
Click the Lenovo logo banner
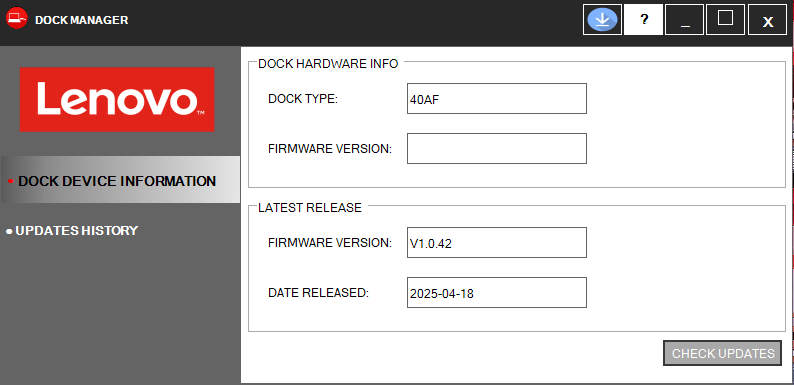pyautogui.click(x=117, y=99)
